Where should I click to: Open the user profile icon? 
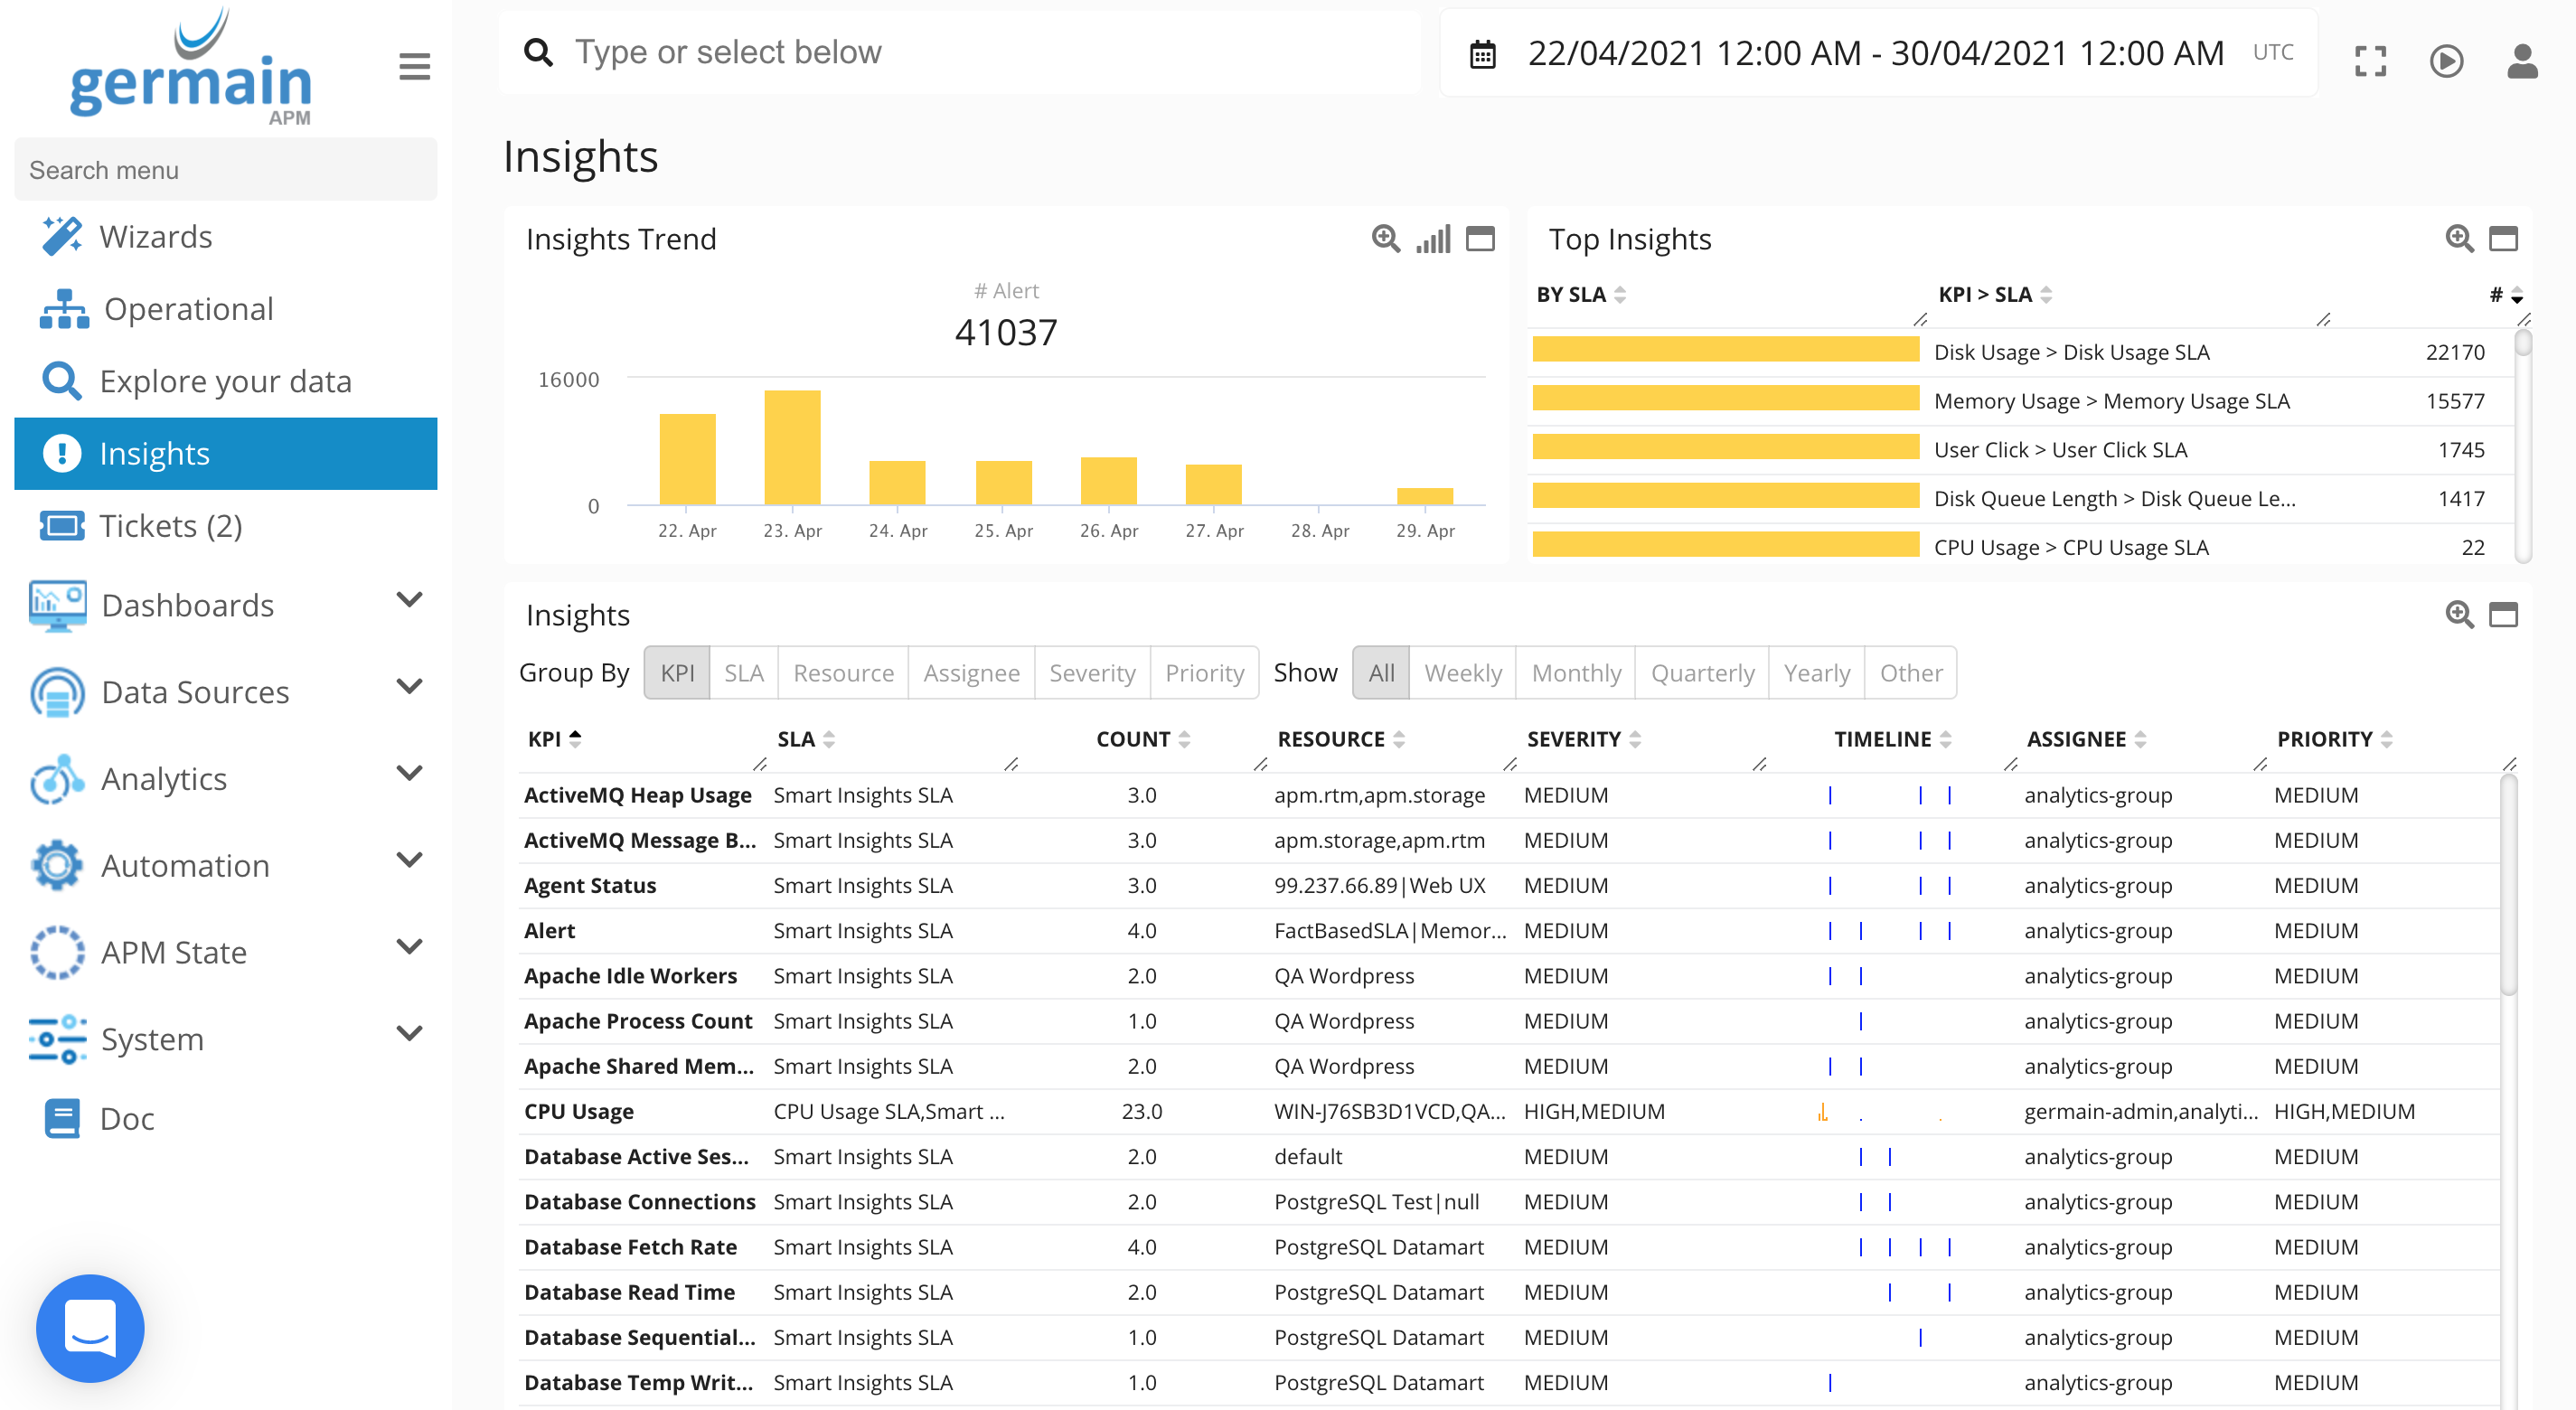[2521, 61]
